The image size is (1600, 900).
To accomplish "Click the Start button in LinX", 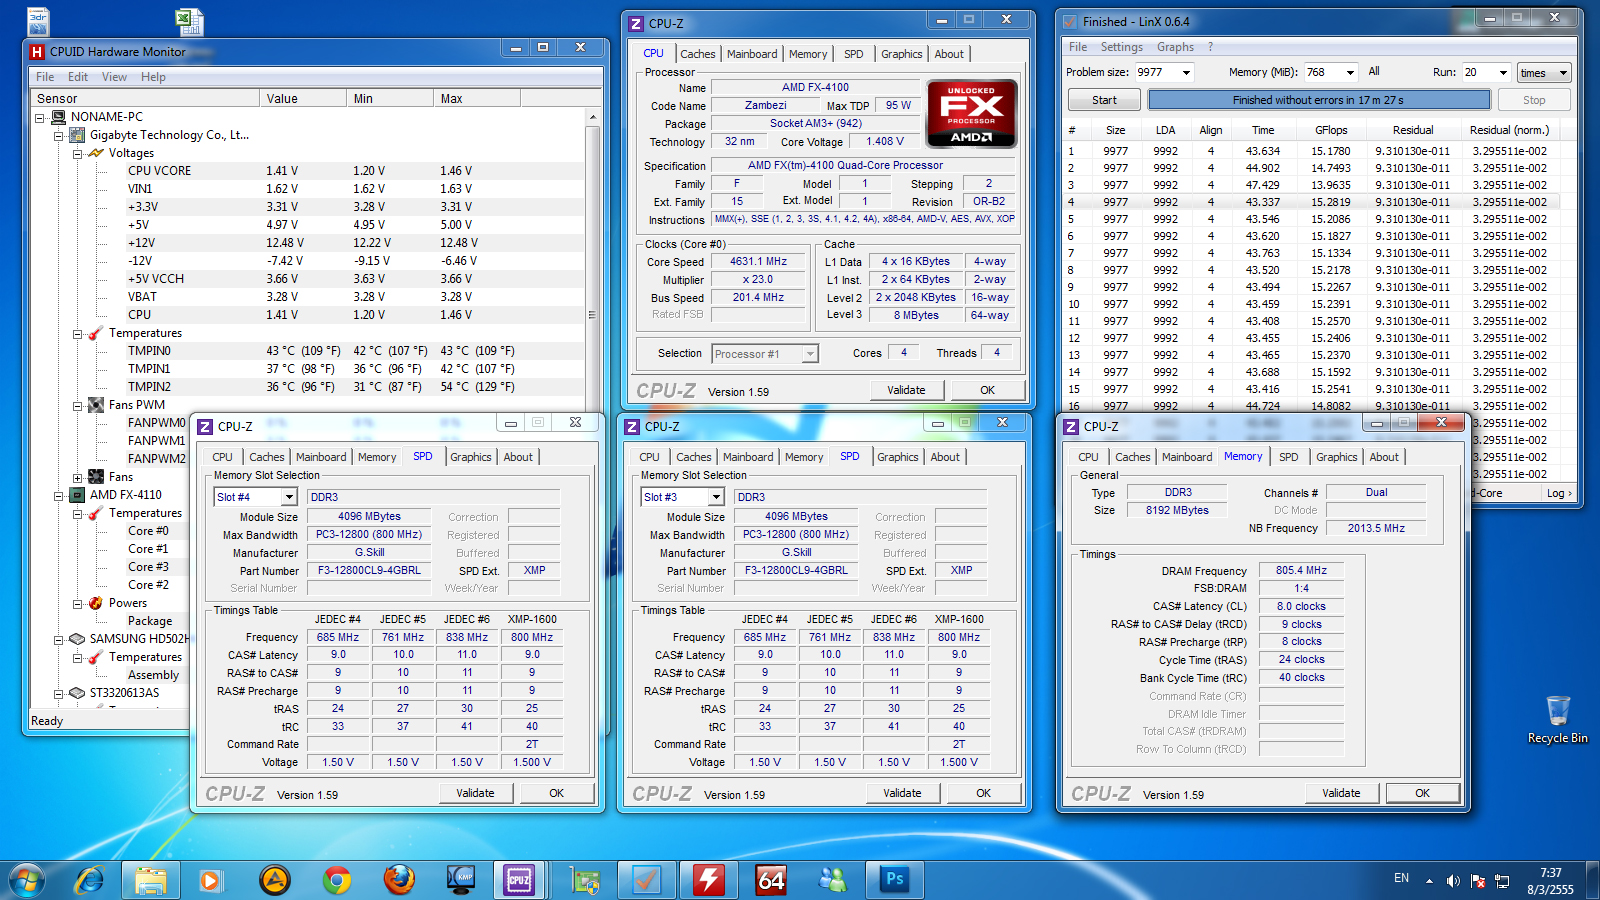I will pyautogui.click(x=1104, y=100).
